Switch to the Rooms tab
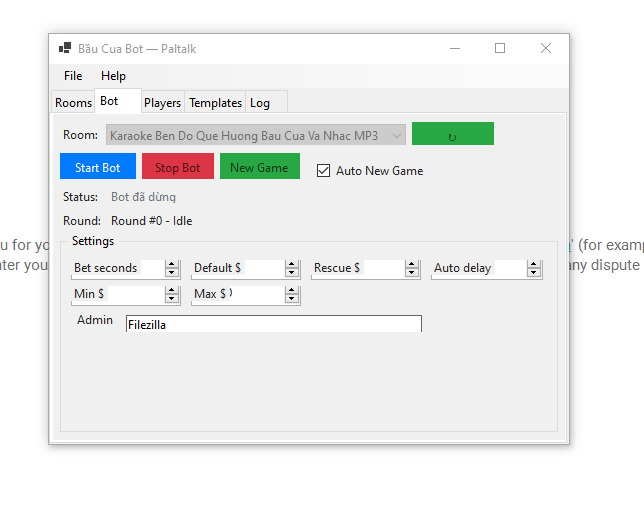 tap(73, 102)
